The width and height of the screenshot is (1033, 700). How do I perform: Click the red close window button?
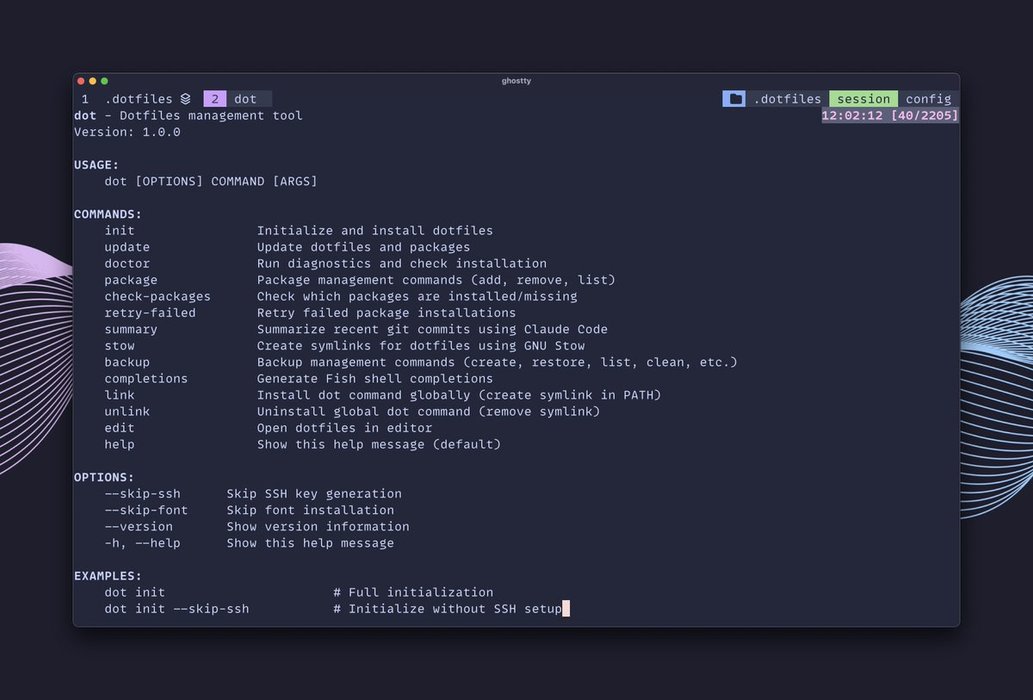point(82,81)
